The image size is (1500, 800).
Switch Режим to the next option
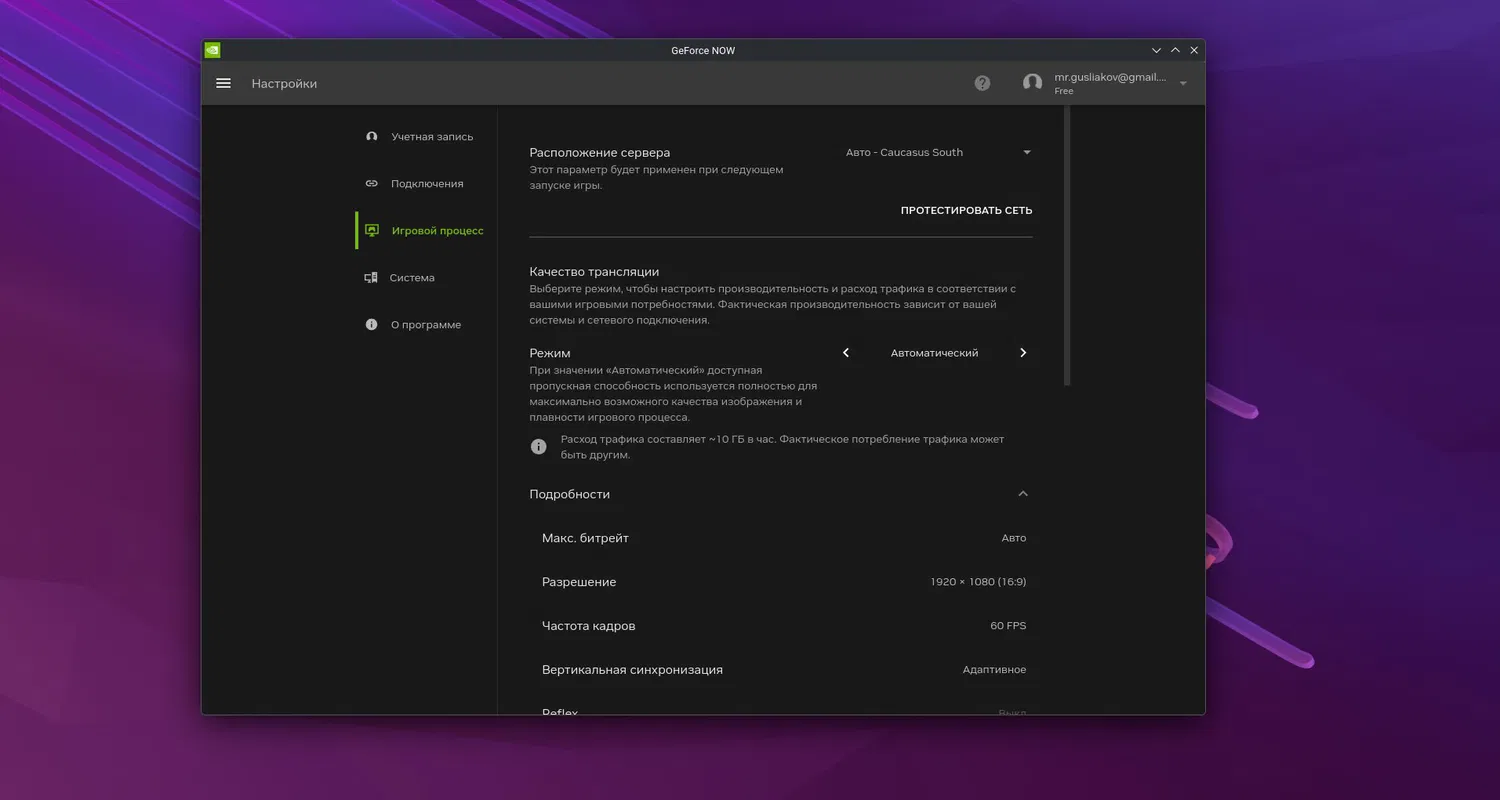[1023, 353]
